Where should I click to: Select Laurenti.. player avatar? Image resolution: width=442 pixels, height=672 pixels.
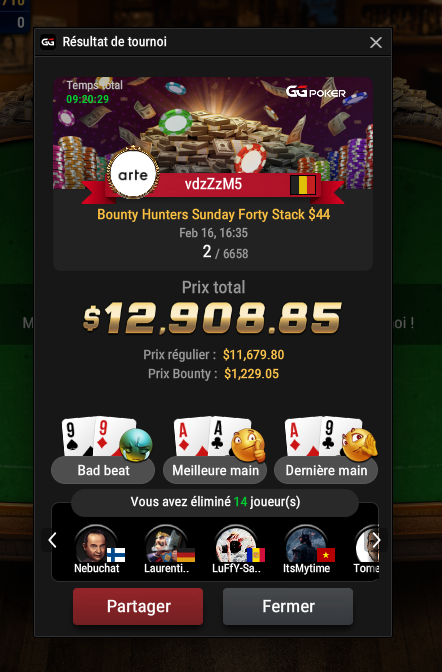click(x=166, y=544)
